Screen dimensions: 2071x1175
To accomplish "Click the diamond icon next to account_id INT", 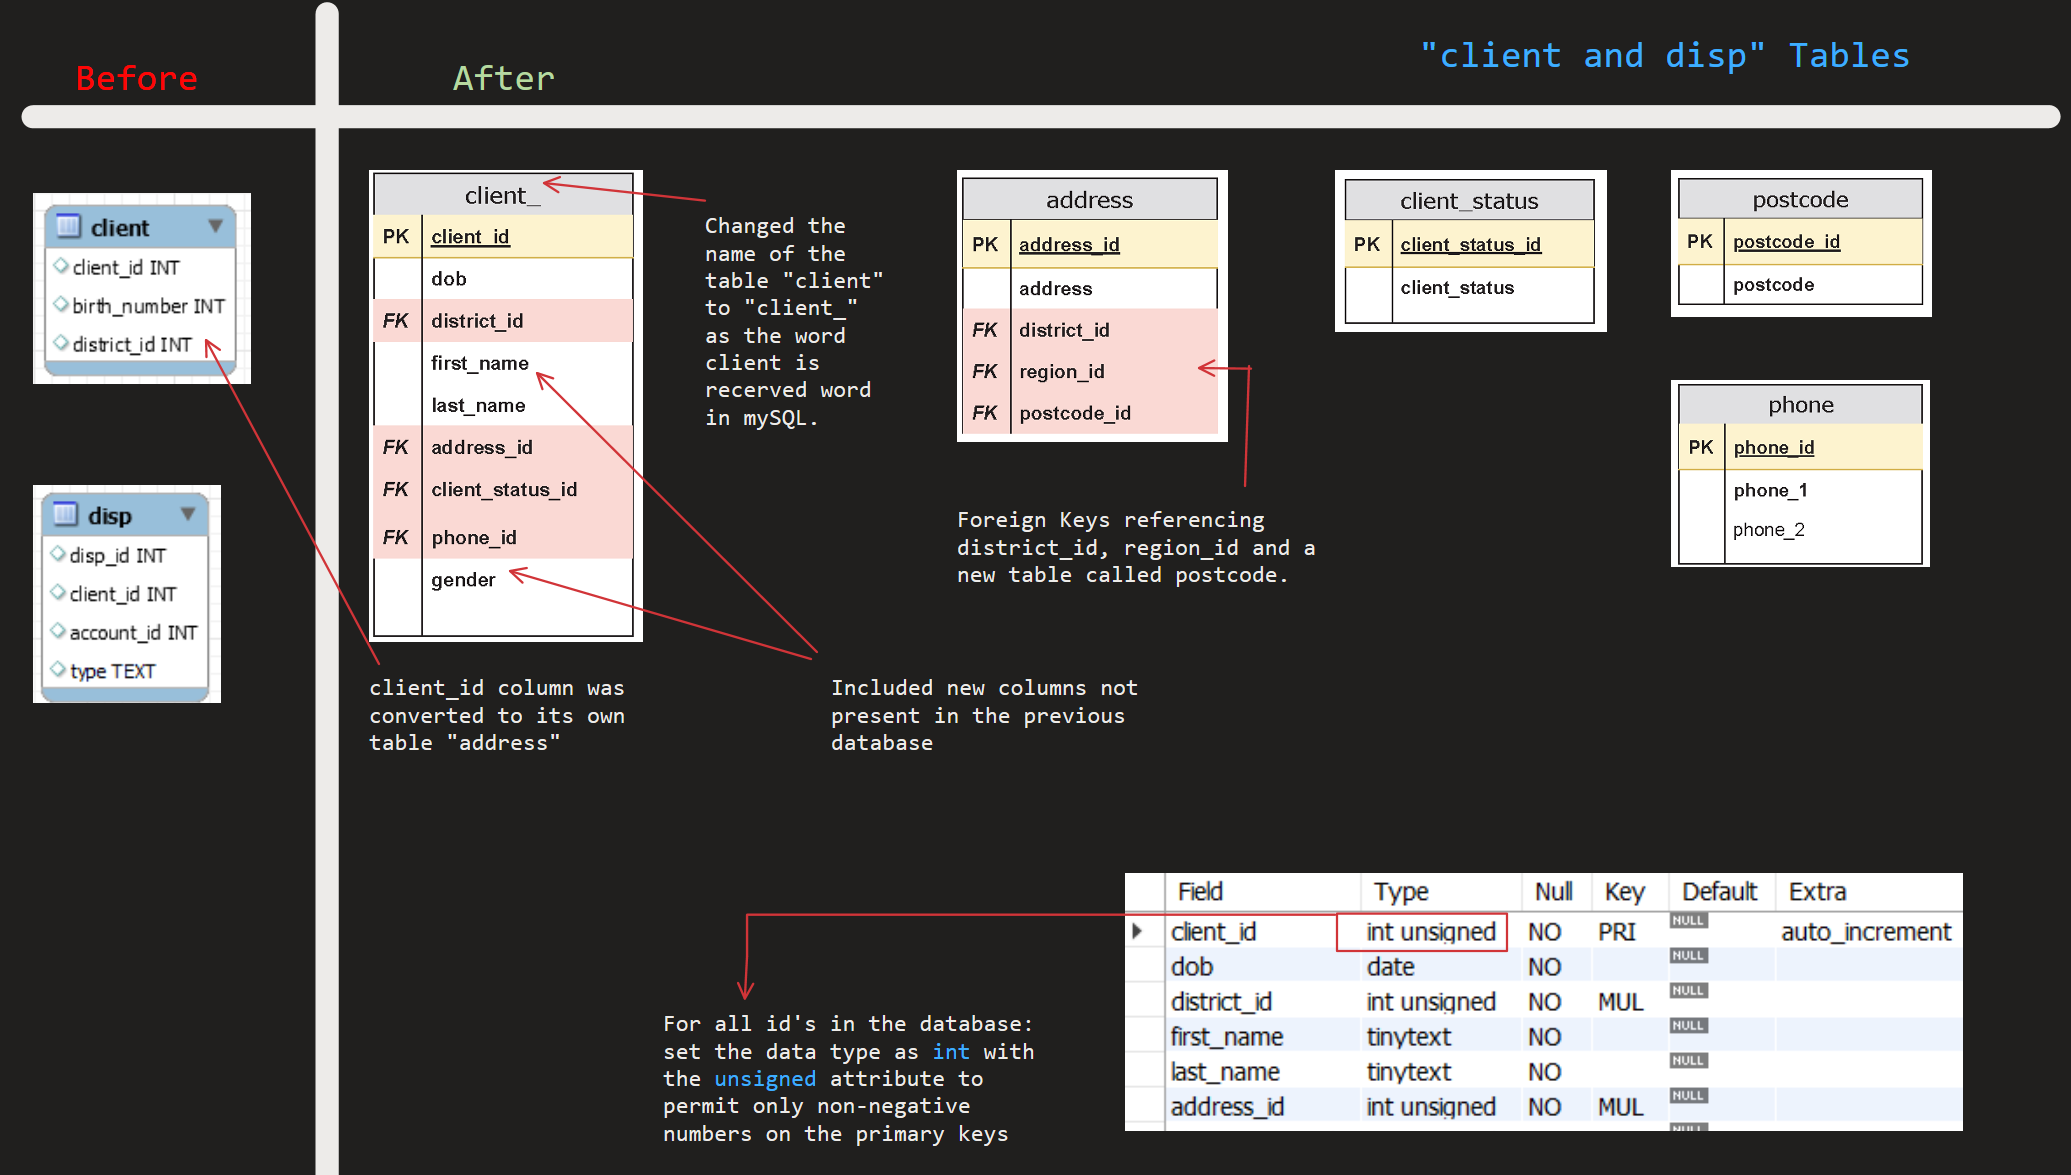I will 57,632.
